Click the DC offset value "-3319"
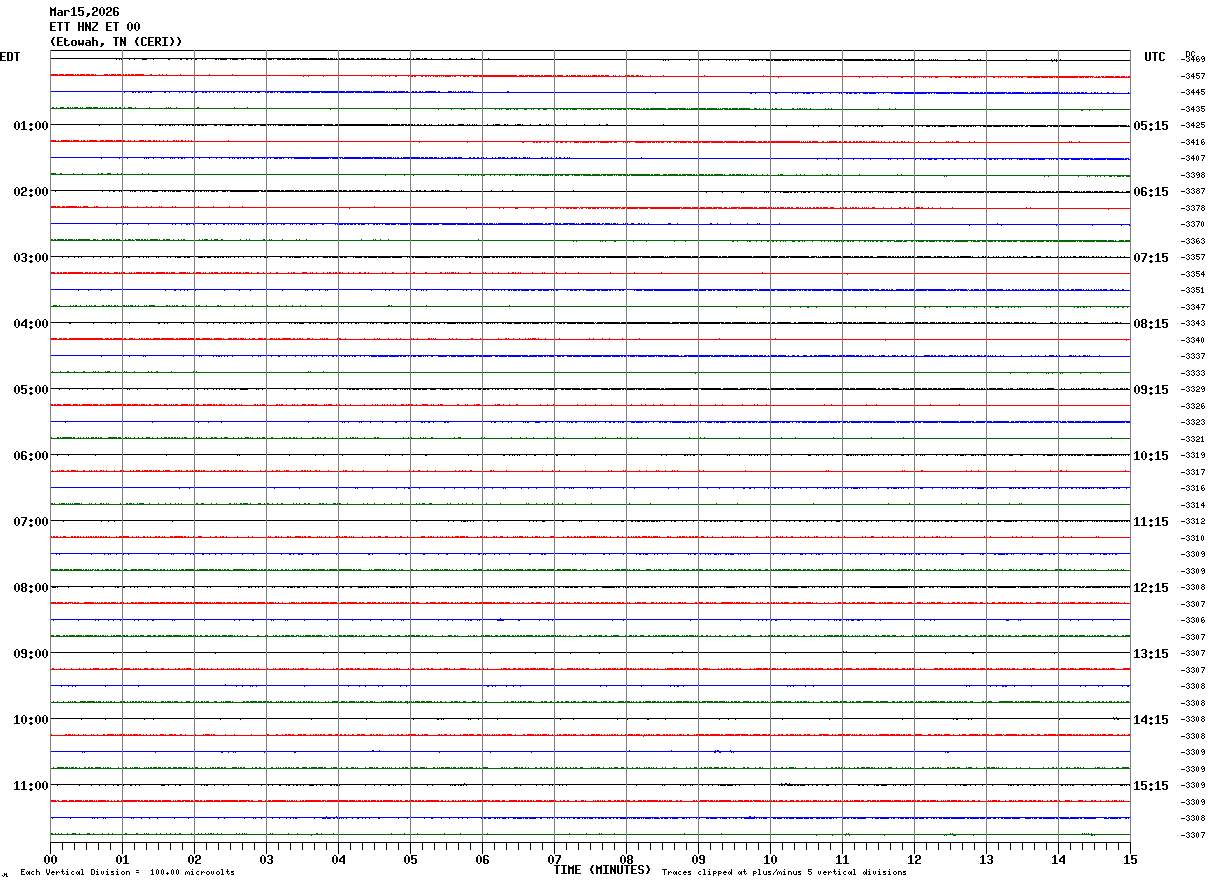Screen dimensions: 1210x886 [x=1192, y=456]
